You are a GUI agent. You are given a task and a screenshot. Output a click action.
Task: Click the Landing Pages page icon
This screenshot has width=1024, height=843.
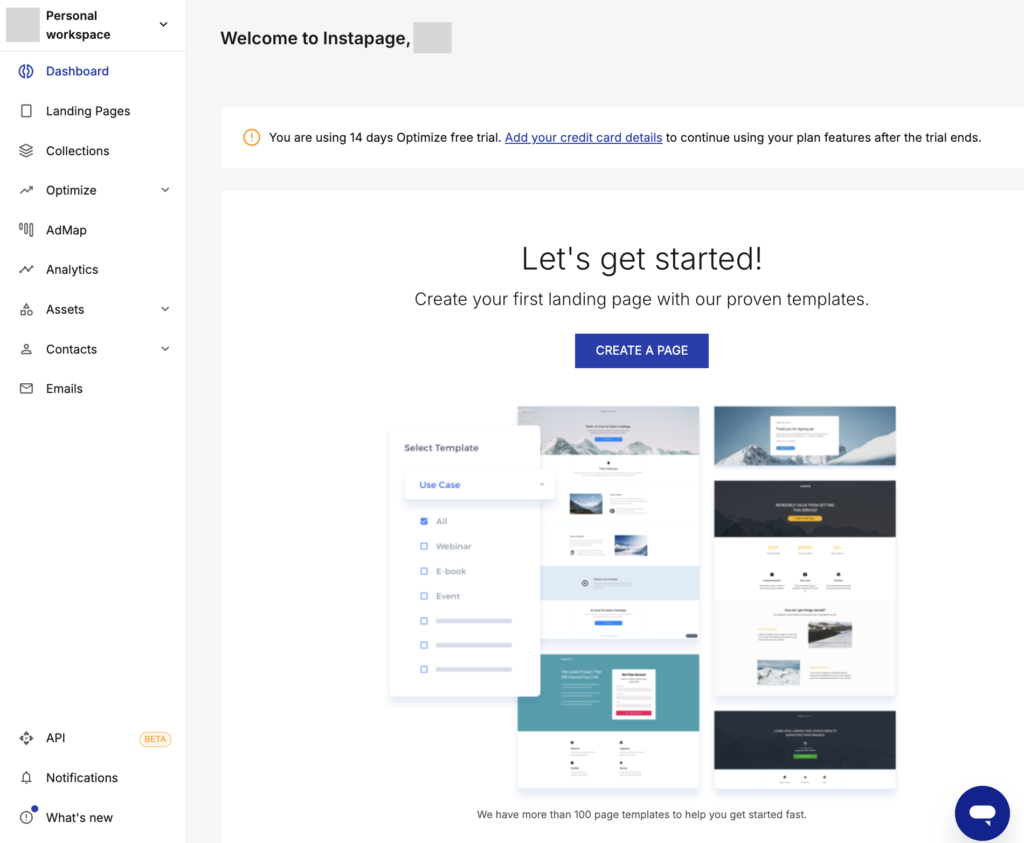(26, 111)
